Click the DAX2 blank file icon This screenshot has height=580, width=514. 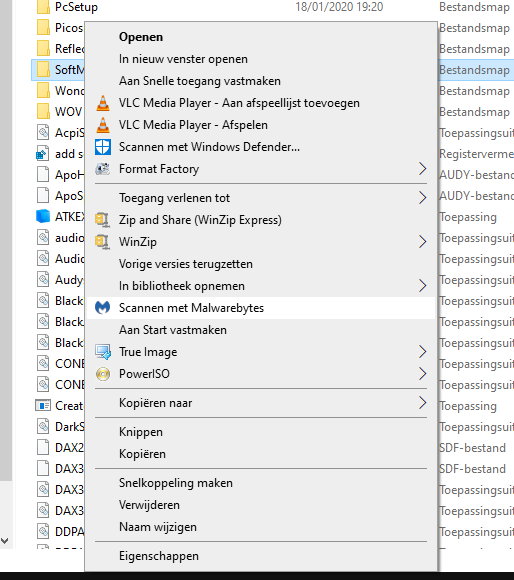pyautogui.click(x=43, y=448)
